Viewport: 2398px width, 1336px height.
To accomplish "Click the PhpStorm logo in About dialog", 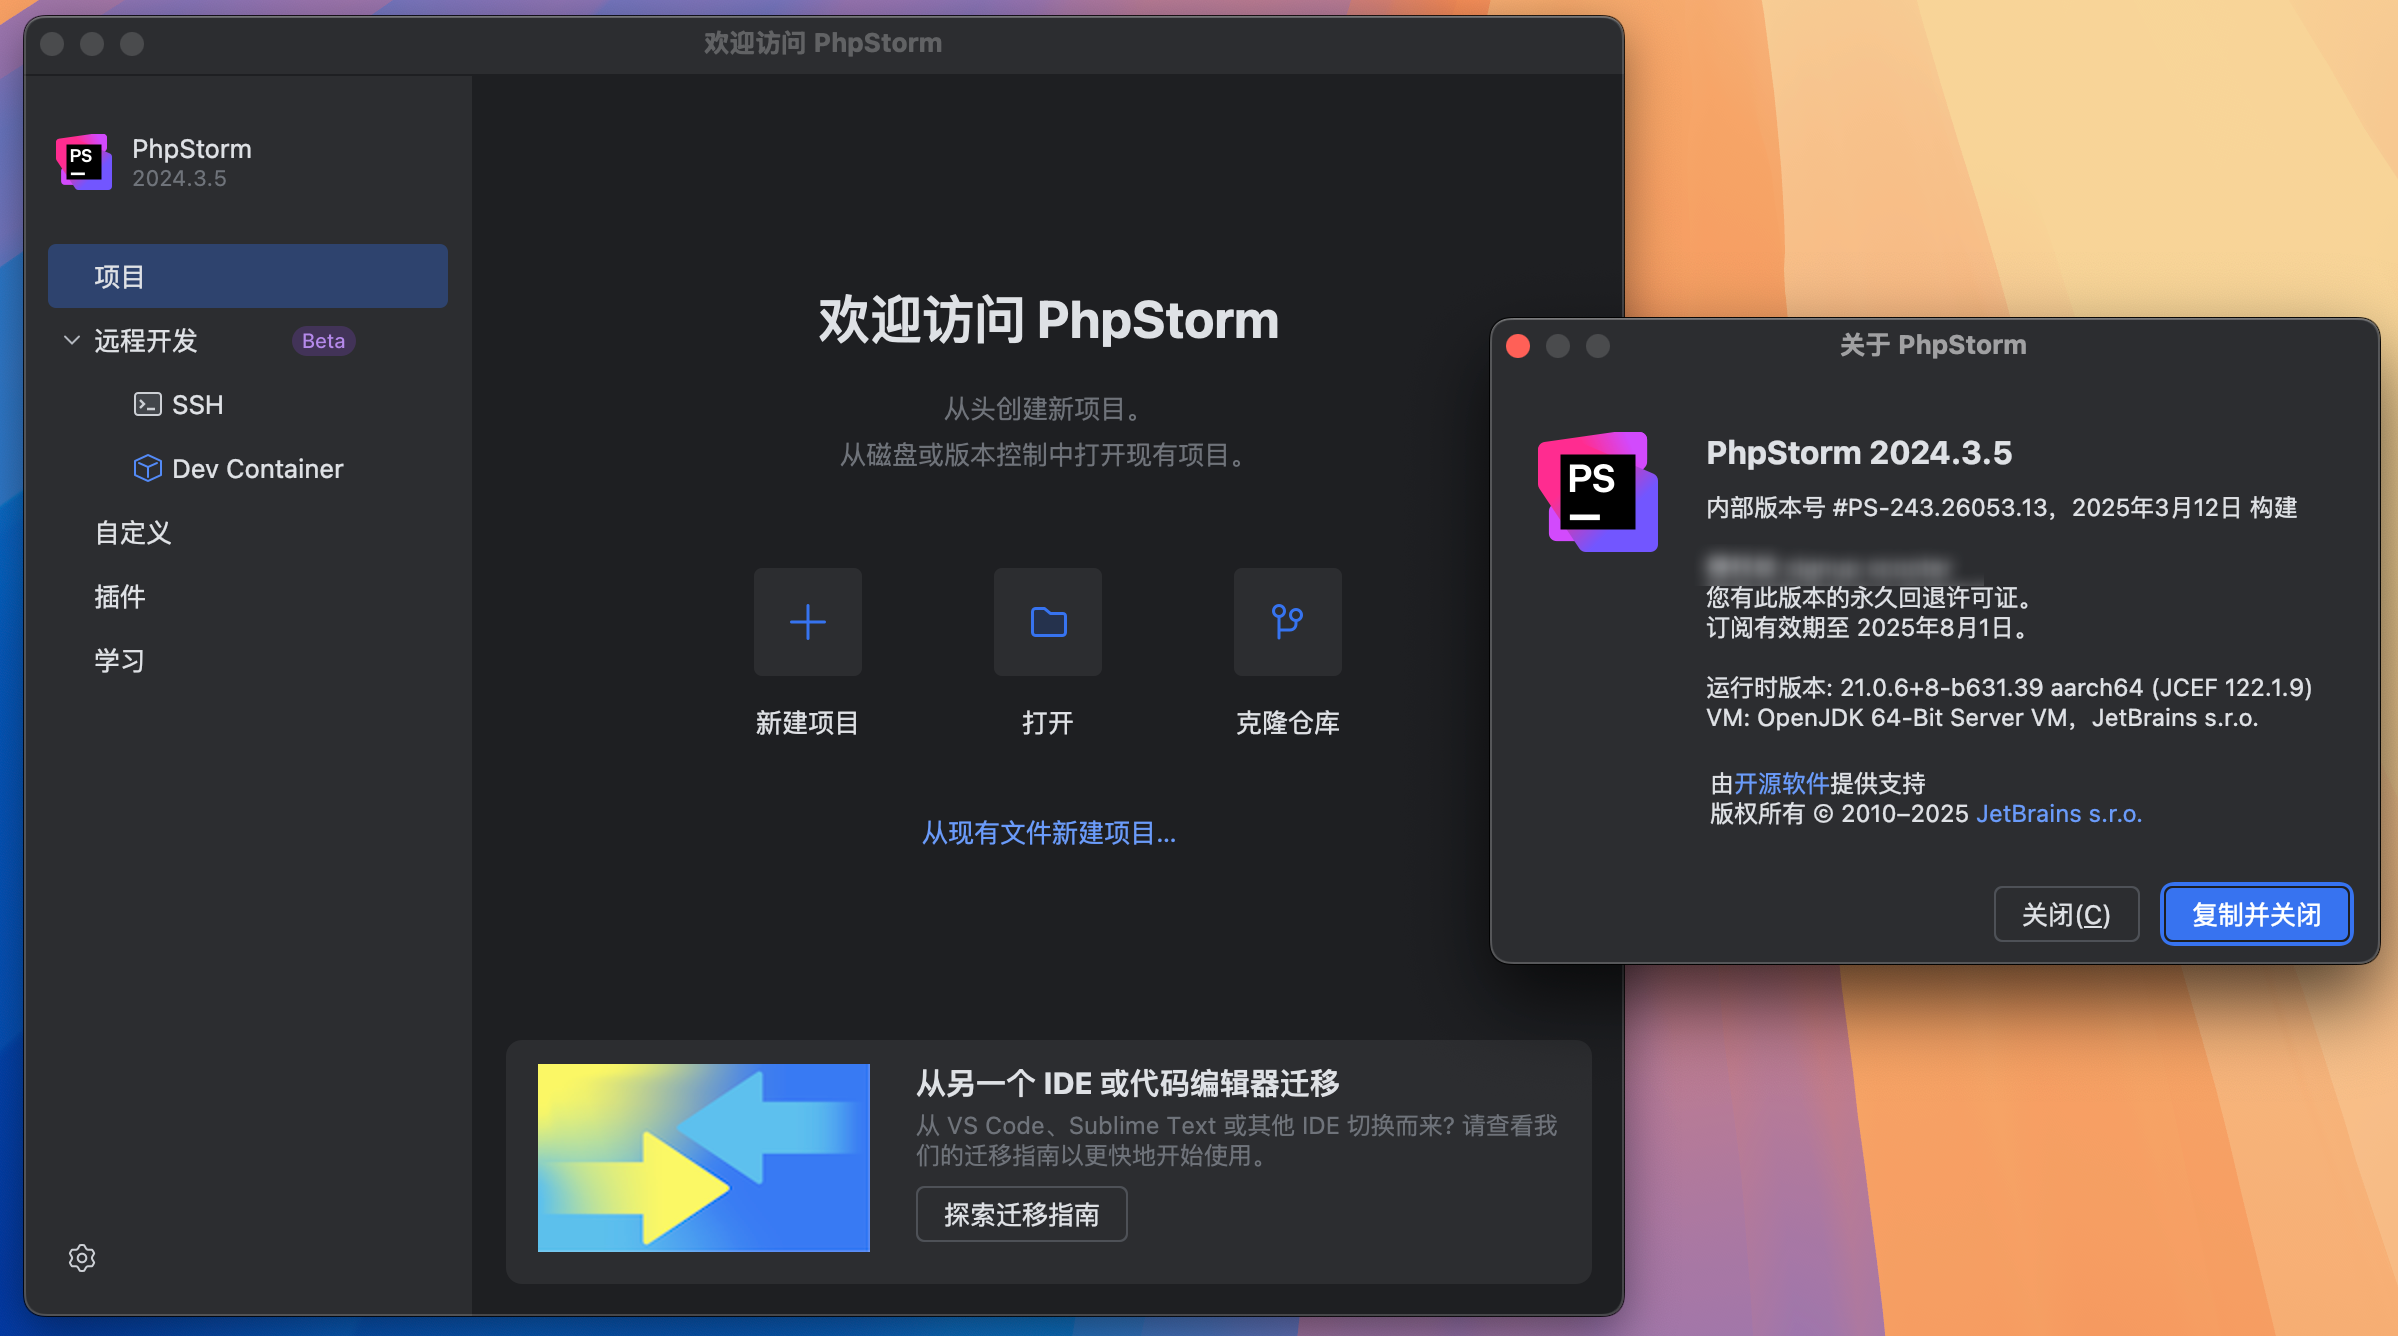I will point(1598,492).
